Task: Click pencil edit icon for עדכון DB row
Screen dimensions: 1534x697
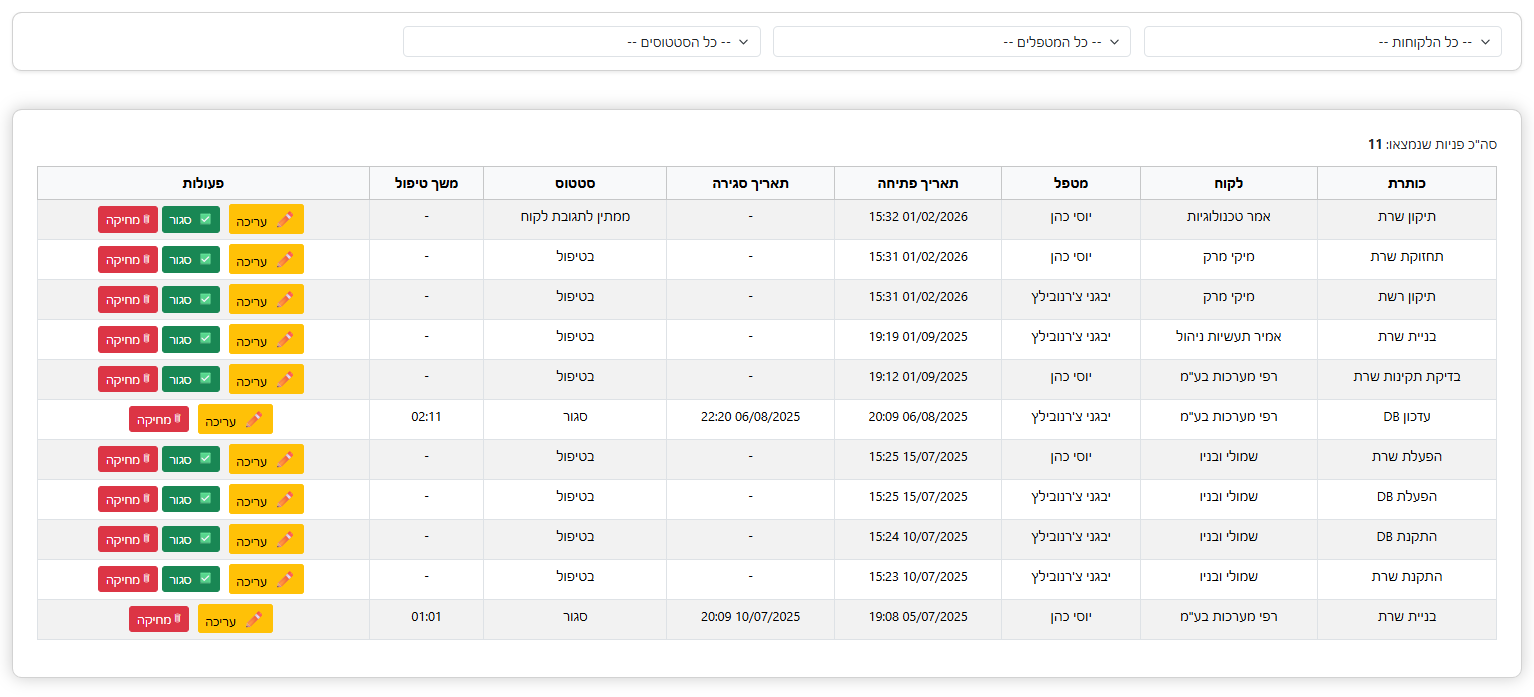Action: 254,420
